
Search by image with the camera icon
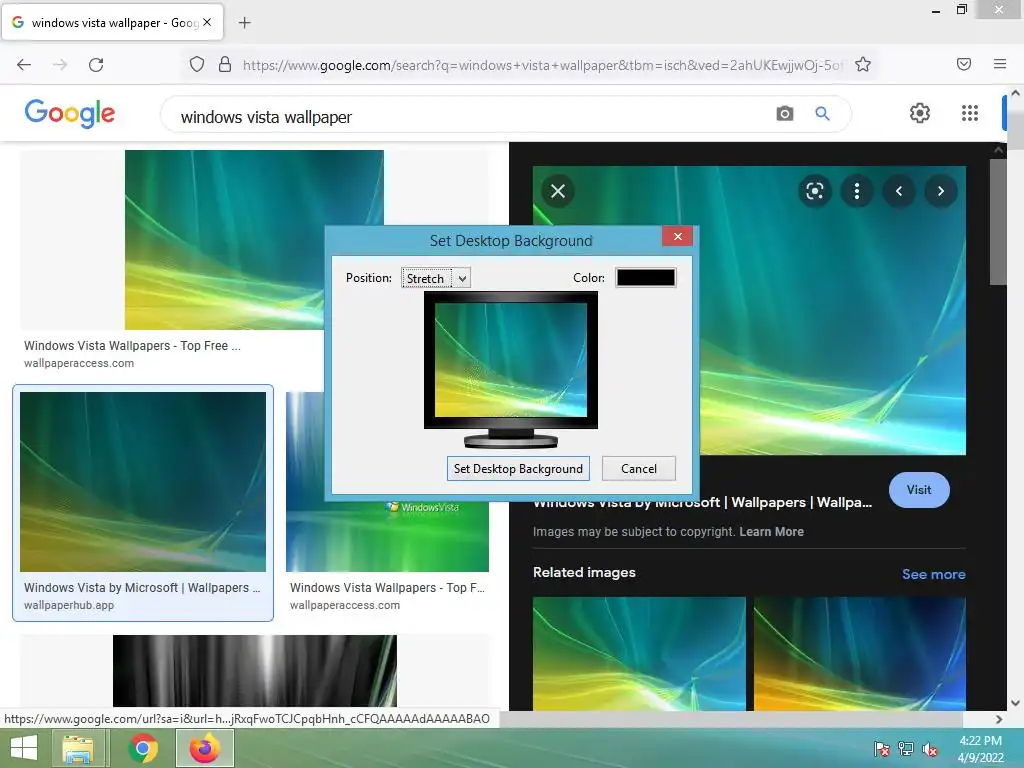785,114
